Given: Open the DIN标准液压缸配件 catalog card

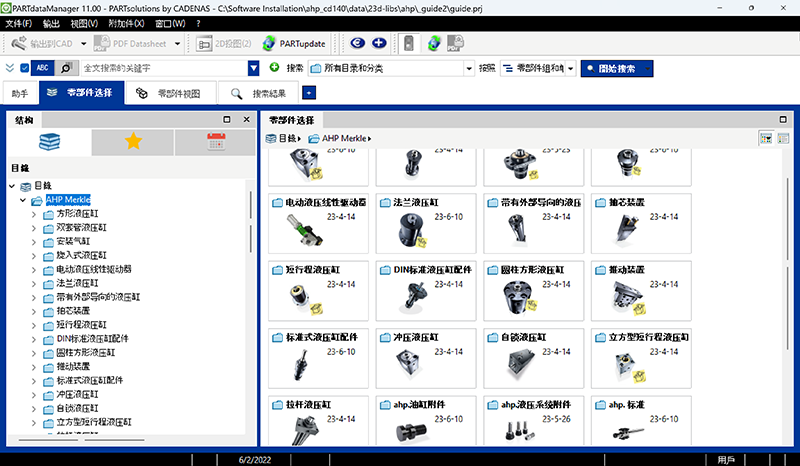Looking at the screenshot, I should 426,290.
